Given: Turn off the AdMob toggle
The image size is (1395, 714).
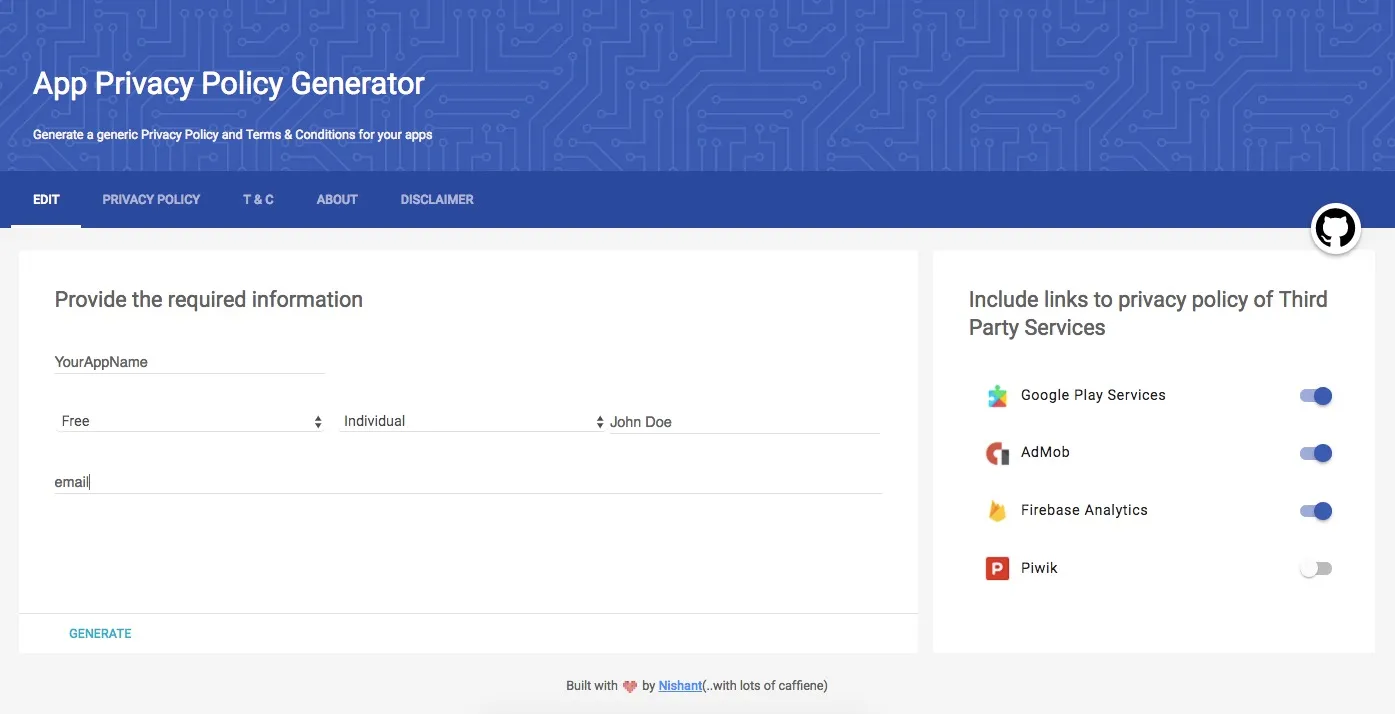Looking at the screenshot, I should pos(1315,453).
